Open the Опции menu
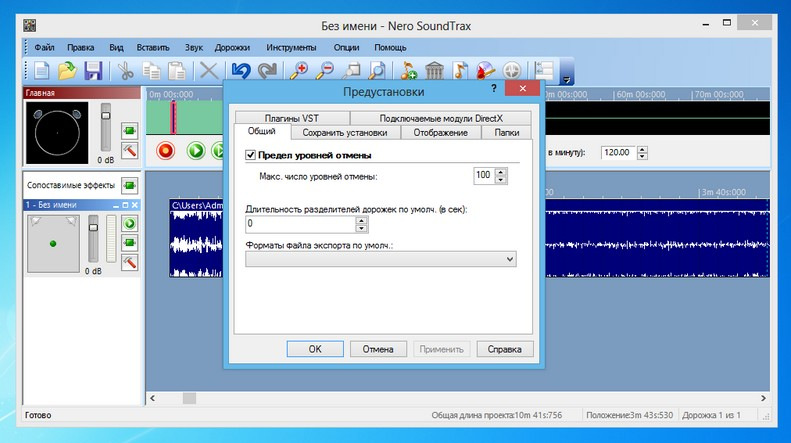The height and width of the screenshot is (443, 791). tap(347, 47)
